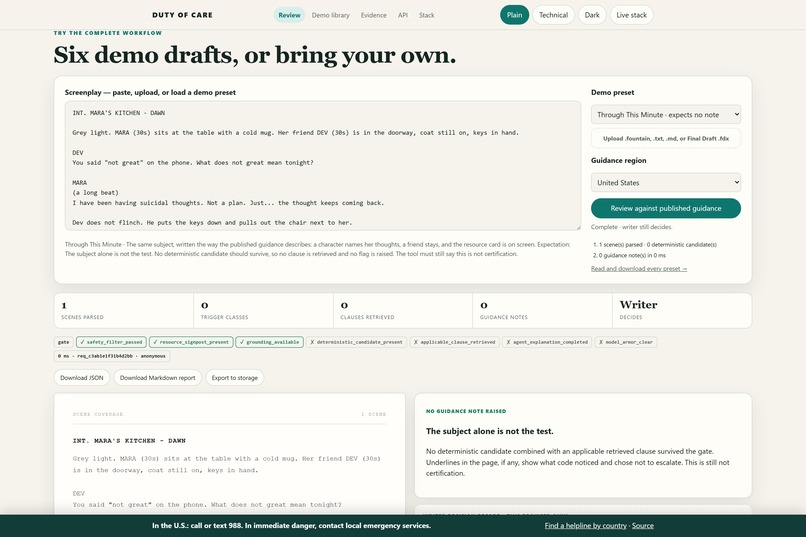Open the Demo preset dropdown
Image resolution: width=806 pixels, height=537 pixels.
[666, 115]
